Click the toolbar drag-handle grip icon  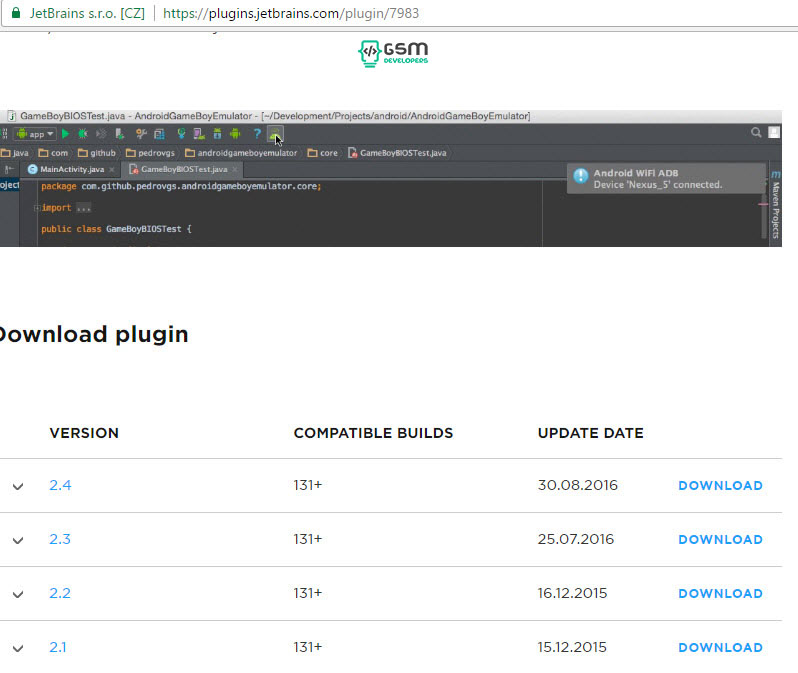5,134
